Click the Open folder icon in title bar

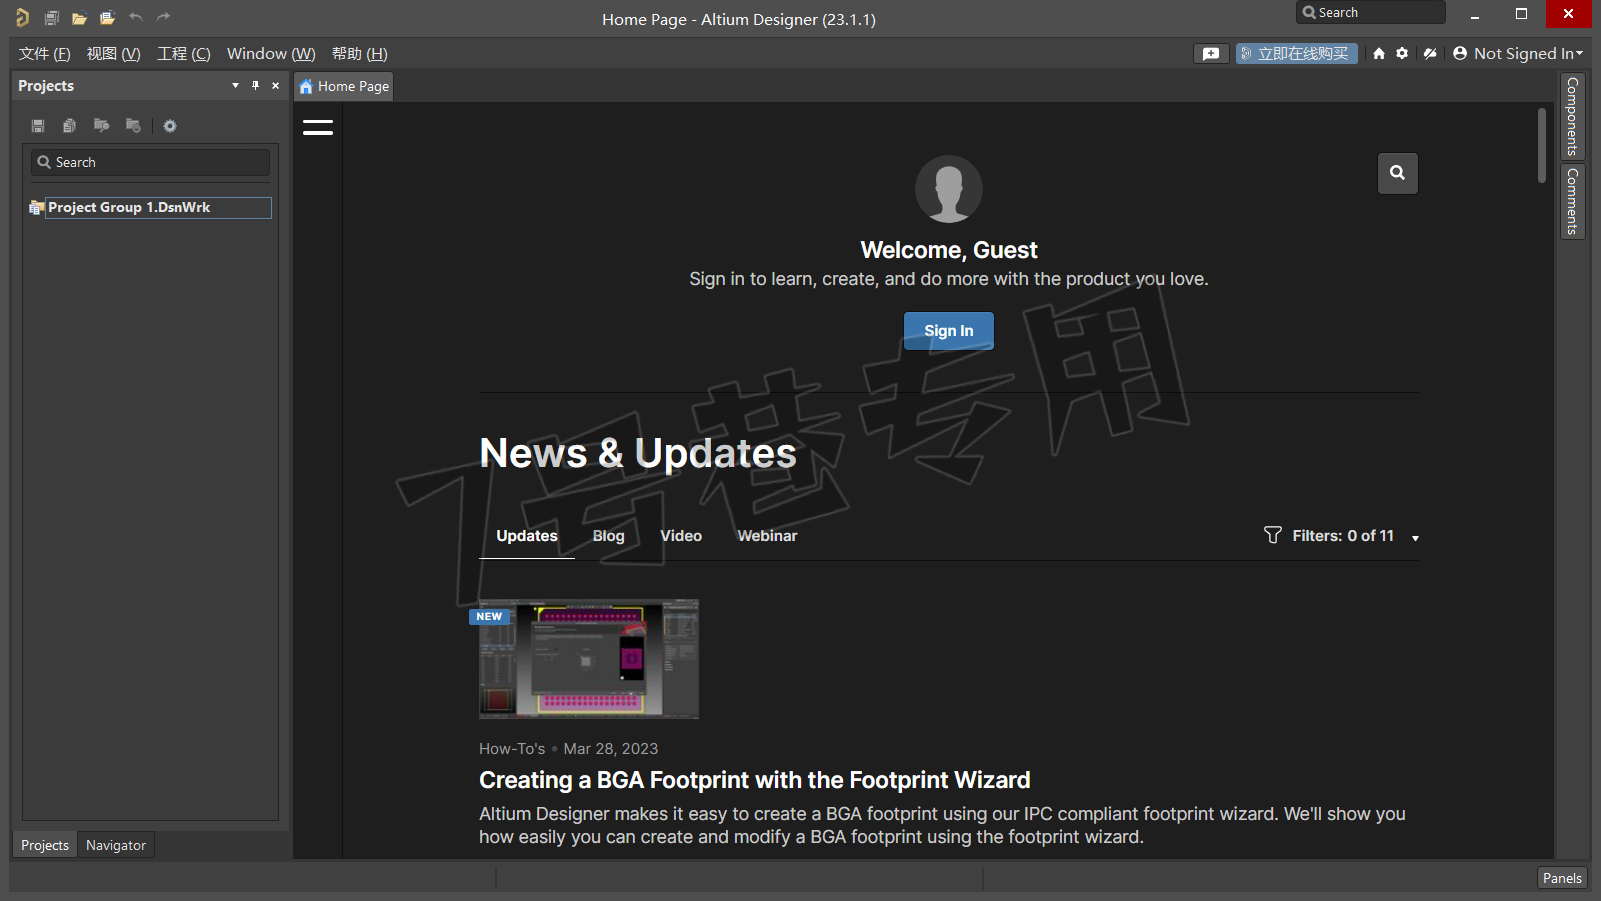pyautogui.click(x=79, y=17)
